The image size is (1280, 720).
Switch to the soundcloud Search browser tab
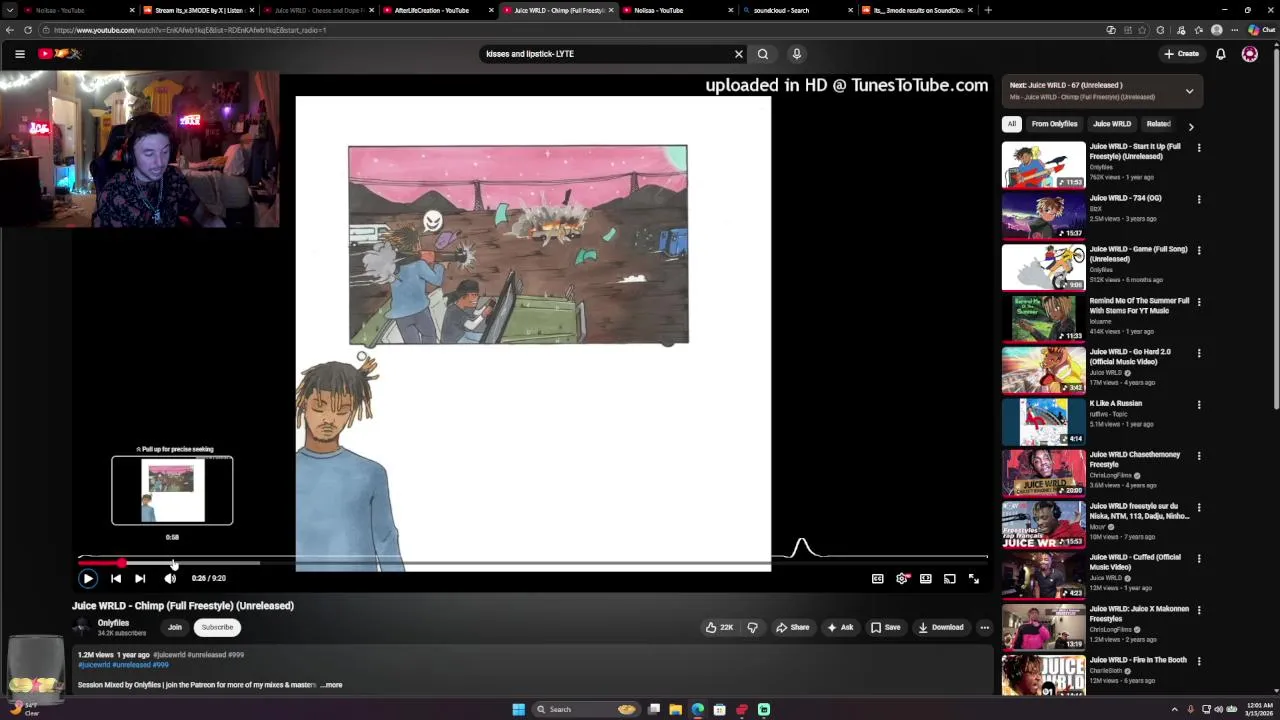781,10
